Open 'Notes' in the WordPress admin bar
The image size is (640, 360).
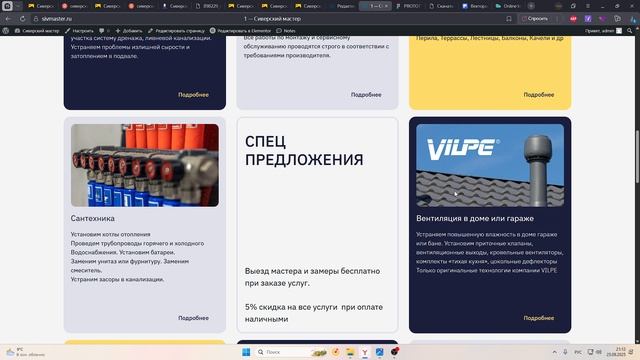click(x=286, y=31)
